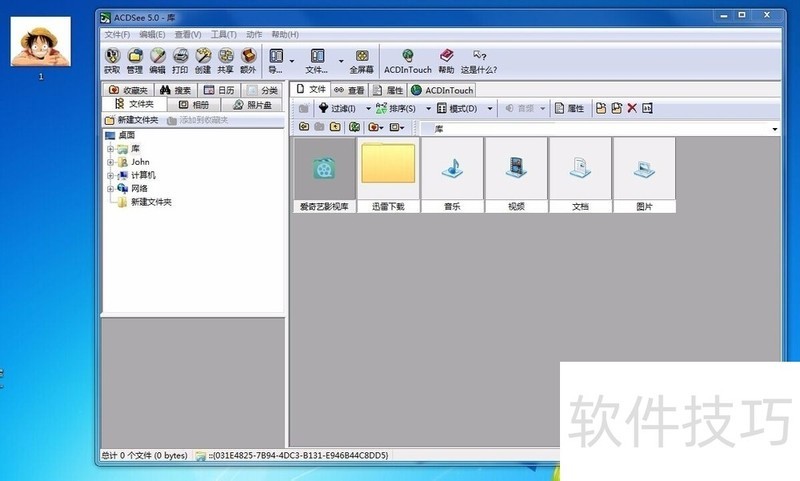
Task: Switch to the 分类 tab
Action: [262, 90]
